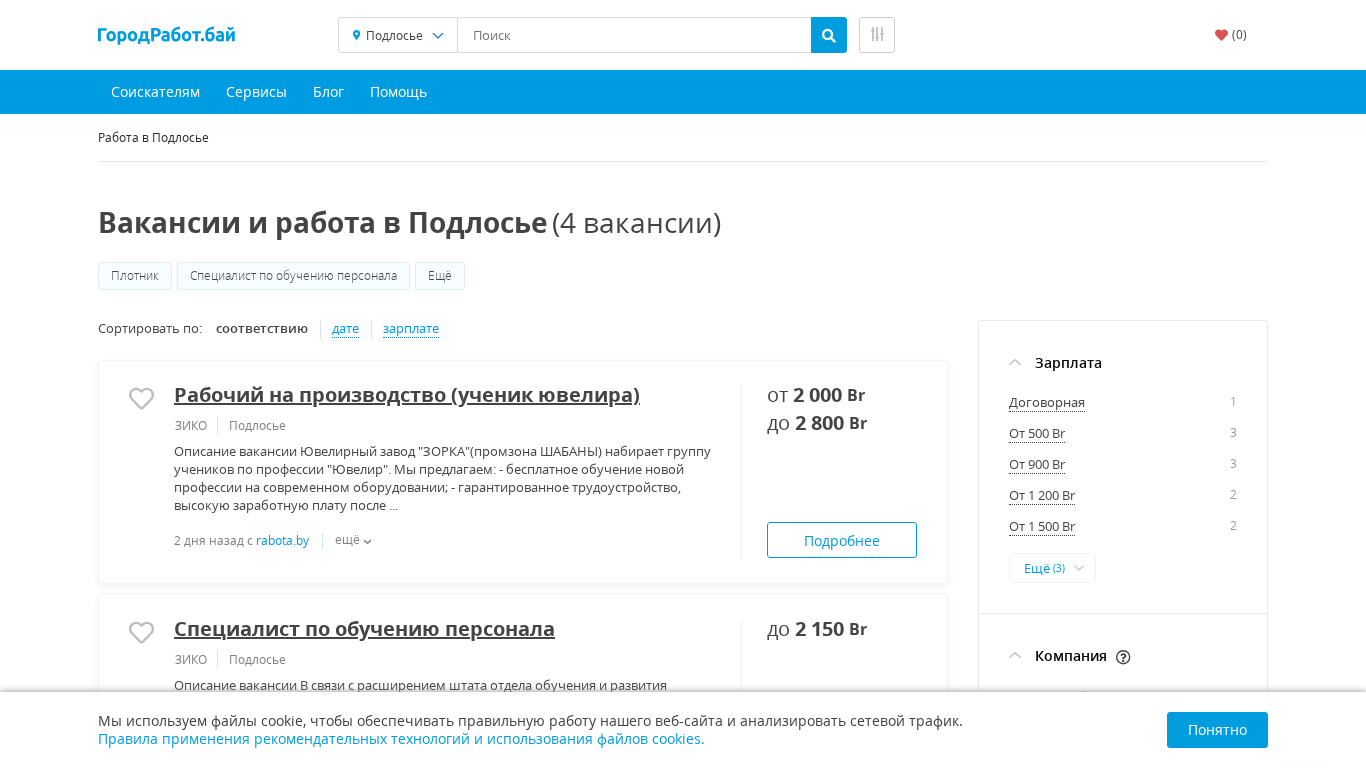Collapse the Компания filter section
The image size is (1366, 768).
coord(1015,656)
